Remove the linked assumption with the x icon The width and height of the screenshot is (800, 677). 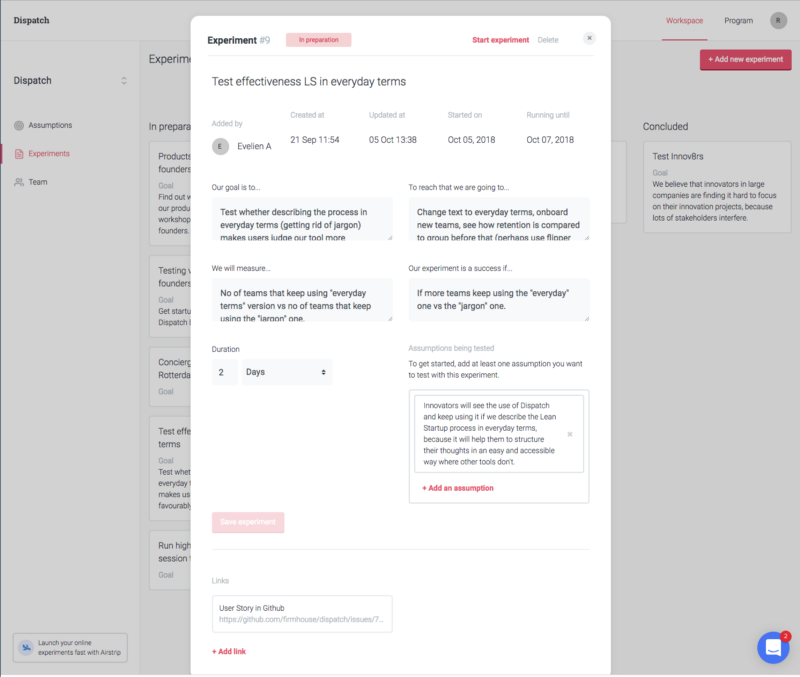pyautogui.click(x=570, y=434)
